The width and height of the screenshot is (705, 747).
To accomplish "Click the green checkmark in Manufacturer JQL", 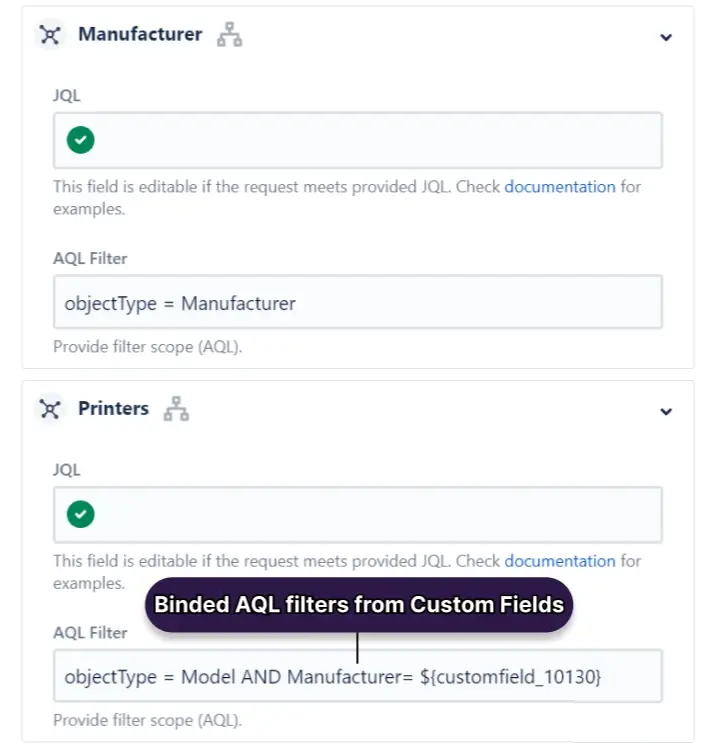I will (x=81, y=140).
